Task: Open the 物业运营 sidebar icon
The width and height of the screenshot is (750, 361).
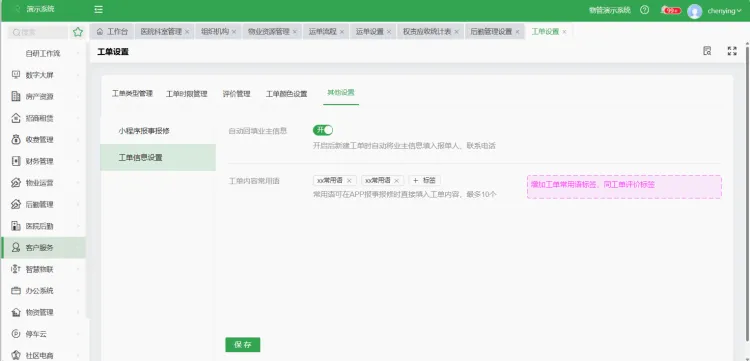Action: [16, 183]
